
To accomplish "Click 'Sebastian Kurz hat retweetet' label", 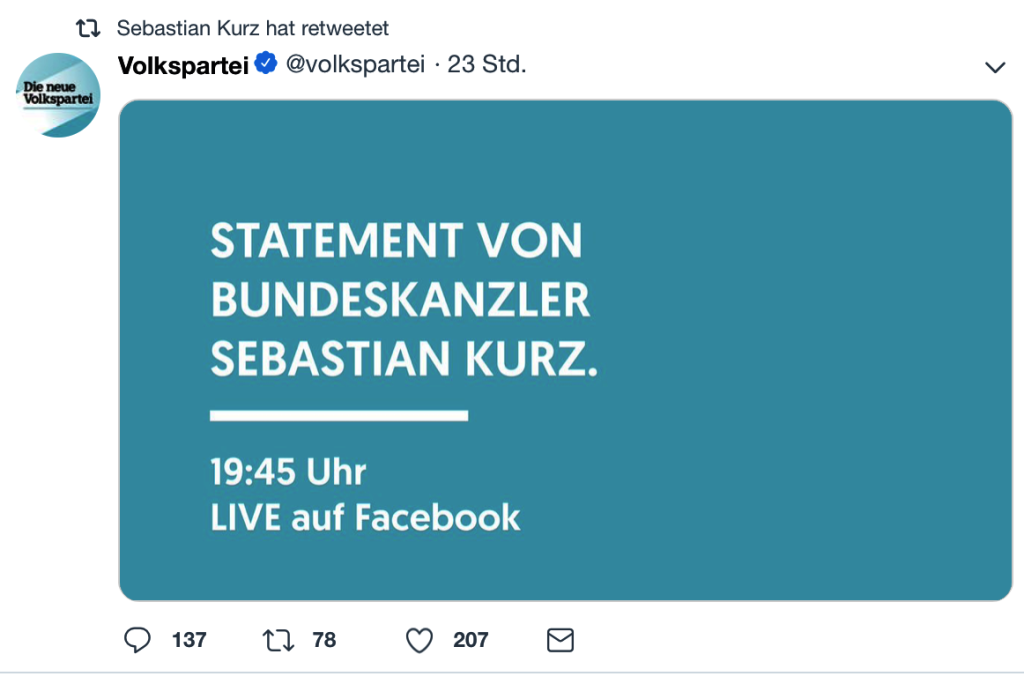I will (x=253, y=28).
